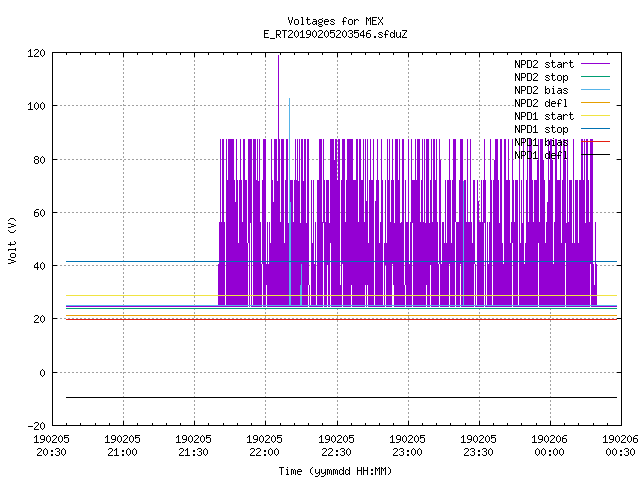
Task: Click the y-axis tick label 80
Action: tap(39, 160)
